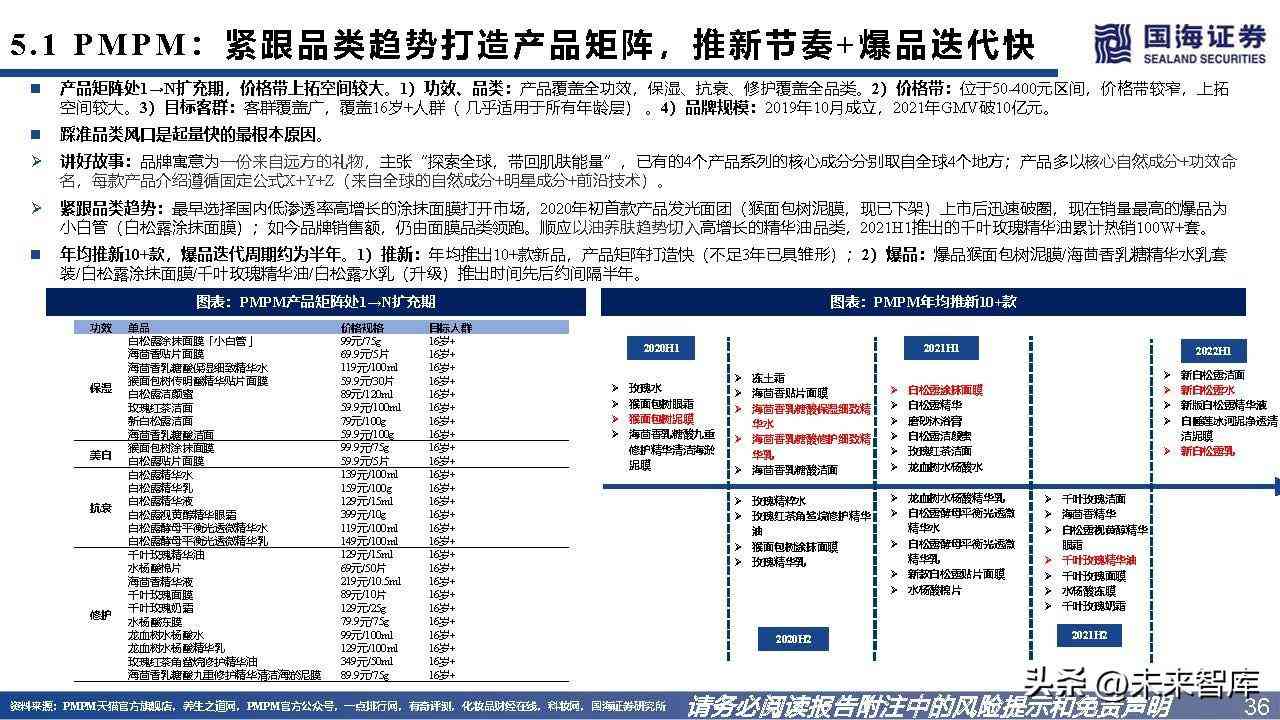The height and width of the screenshot is (720, 1280).
Task: Click the arrow bullet before 讲好故事
Action: tap(36, 161)
